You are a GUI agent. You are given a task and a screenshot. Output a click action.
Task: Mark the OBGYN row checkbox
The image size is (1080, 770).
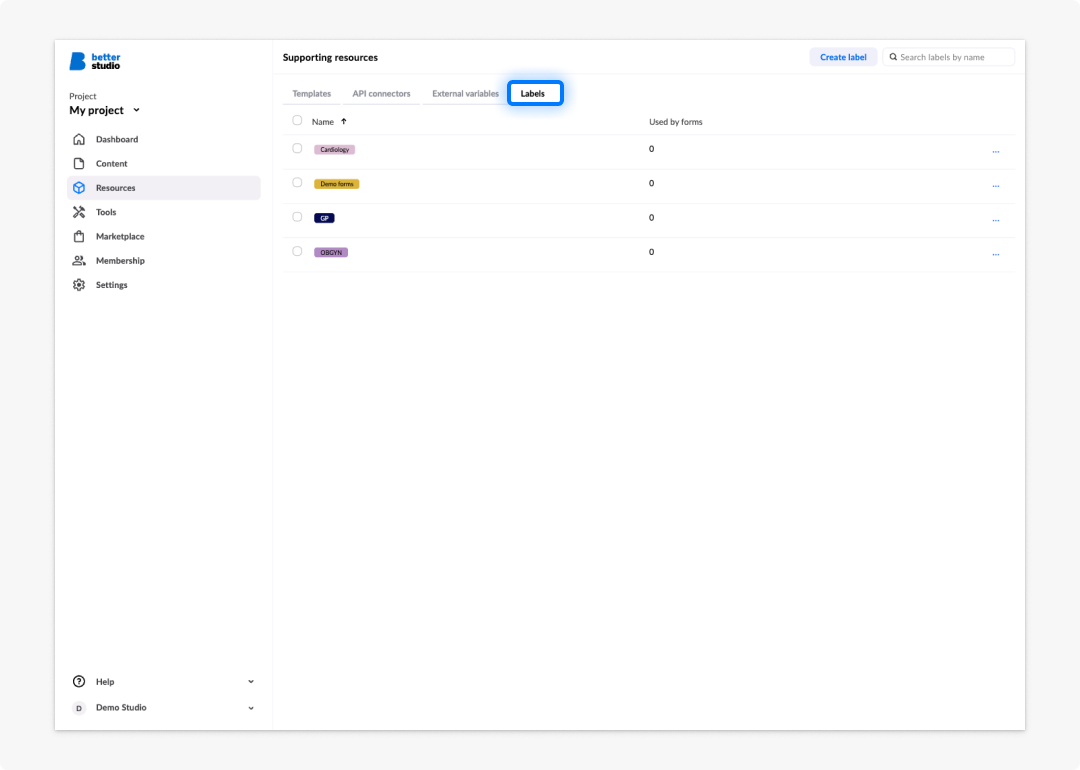[297, 251]
